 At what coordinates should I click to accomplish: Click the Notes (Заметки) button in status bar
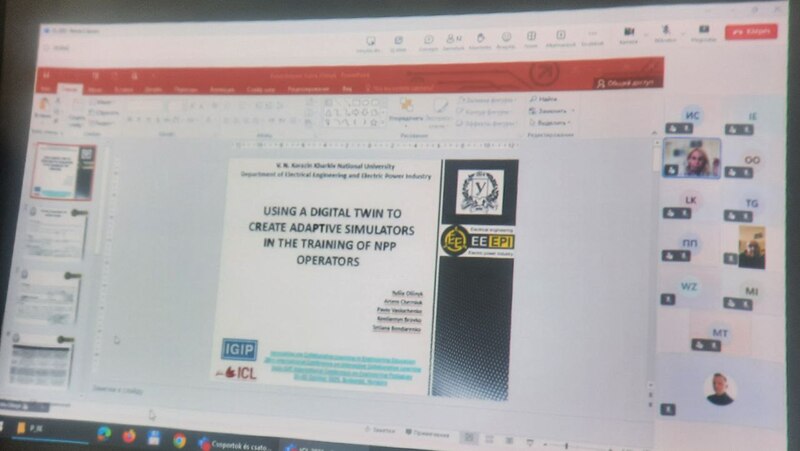click(379, 430)
